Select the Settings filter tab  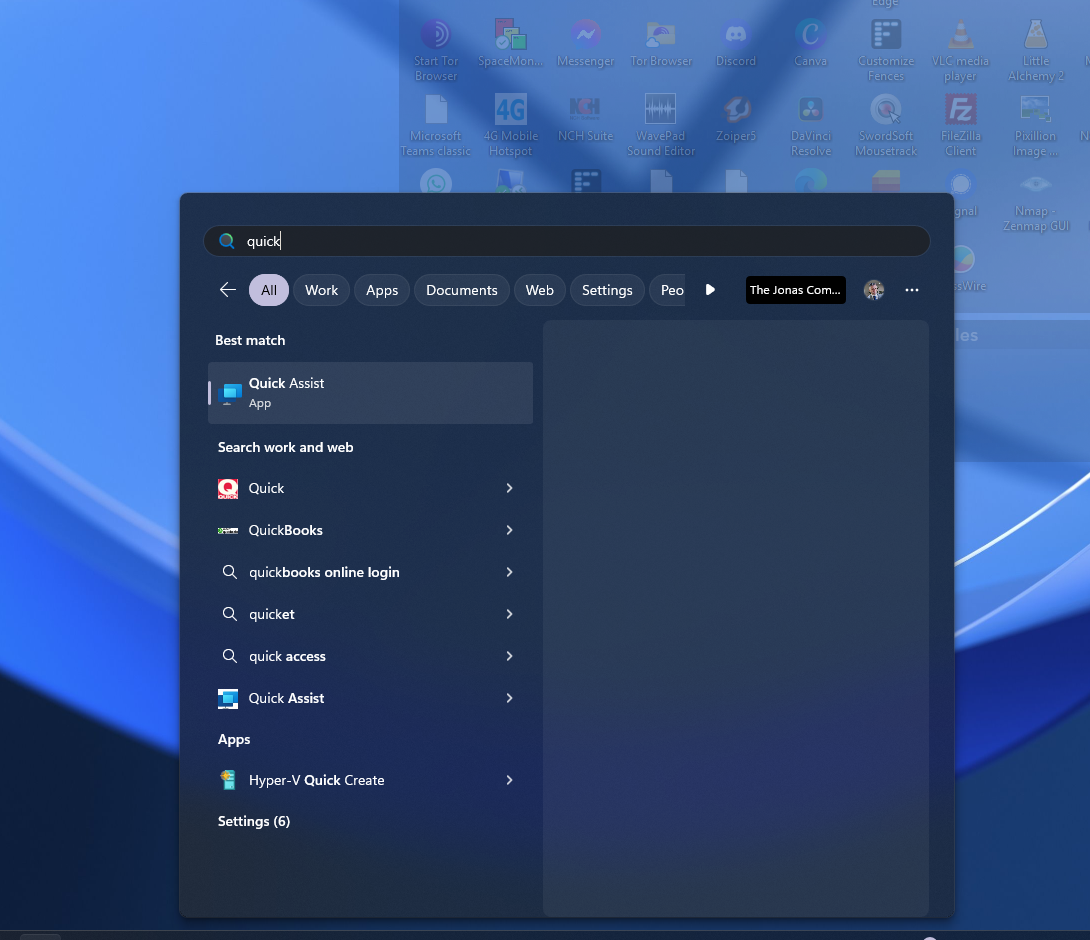tap(607, 290)
